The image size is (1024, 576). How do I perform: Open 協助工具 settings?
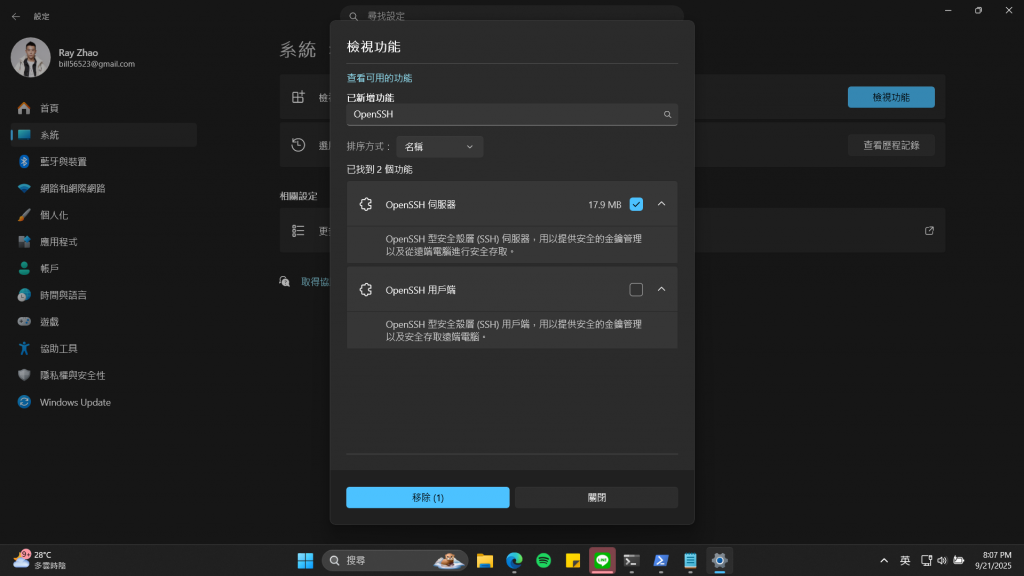[103, 349]
